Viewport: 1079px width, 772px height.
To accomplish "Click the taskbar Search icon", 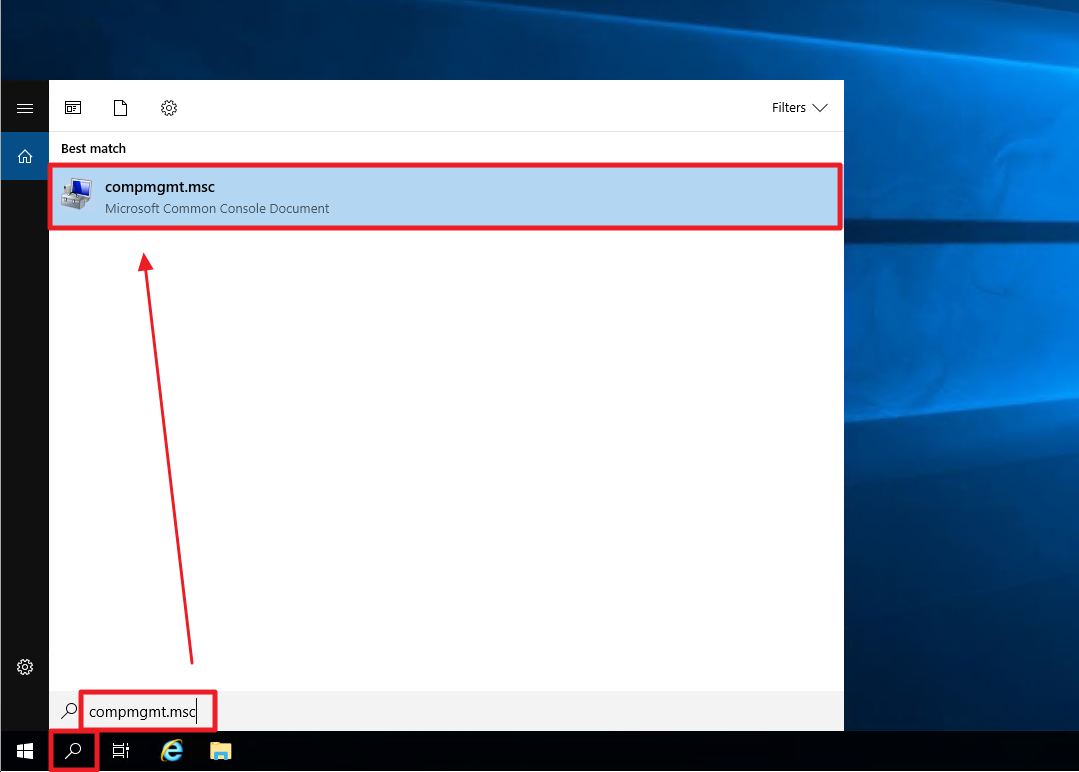I will point(73,751).
